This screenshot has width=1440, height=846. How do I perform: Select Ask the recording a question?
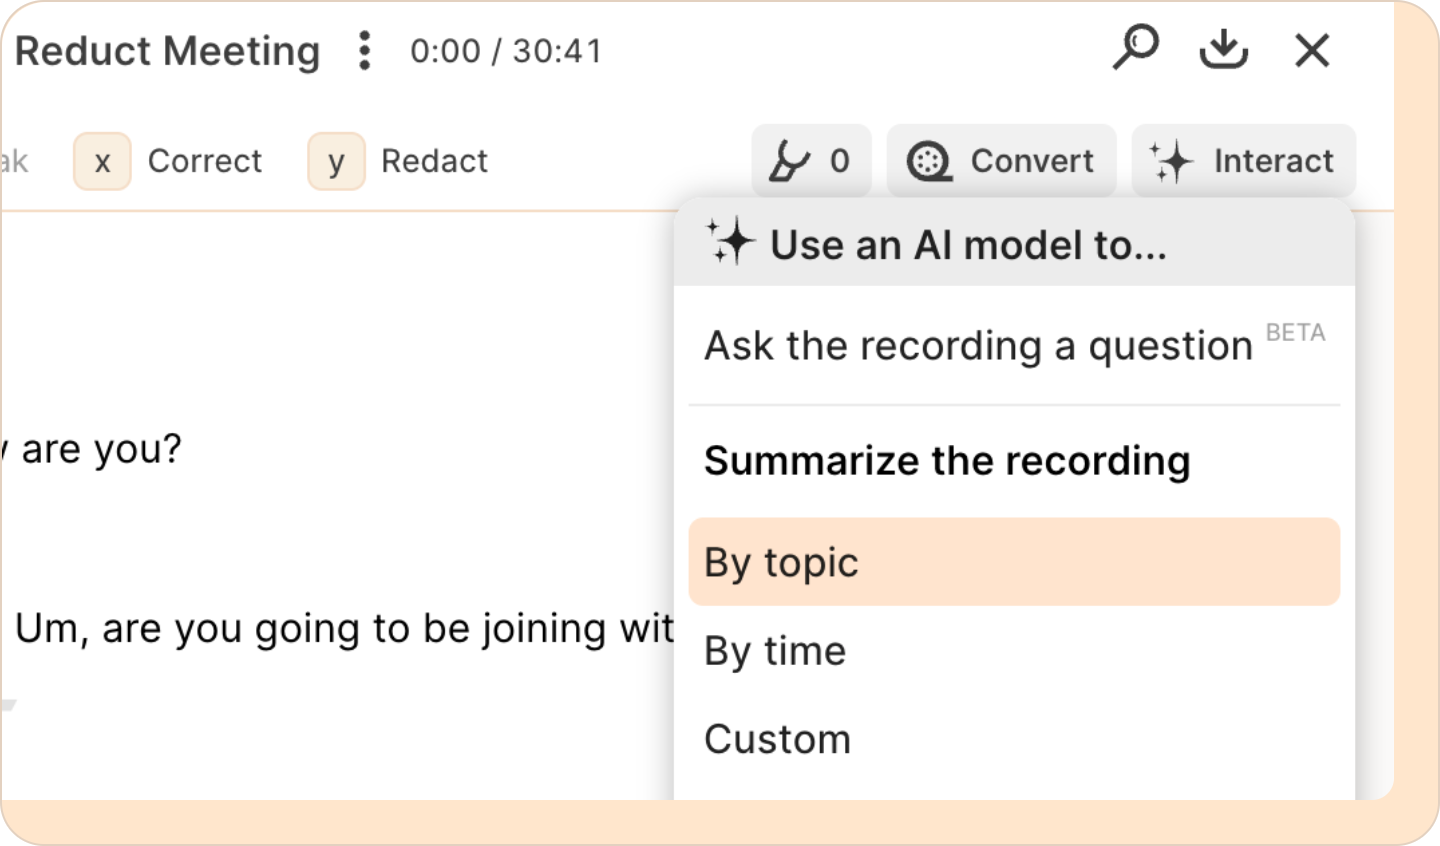click(x=1014, y=346)
